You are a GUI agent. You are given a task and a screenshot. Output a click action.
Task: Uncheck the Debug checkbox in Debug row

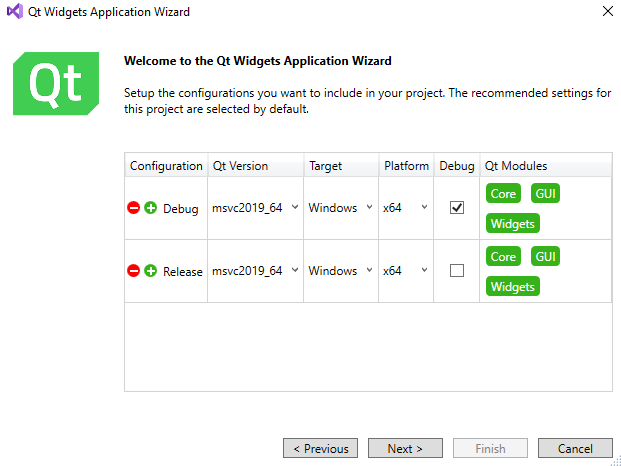click(x=457, y=207)
